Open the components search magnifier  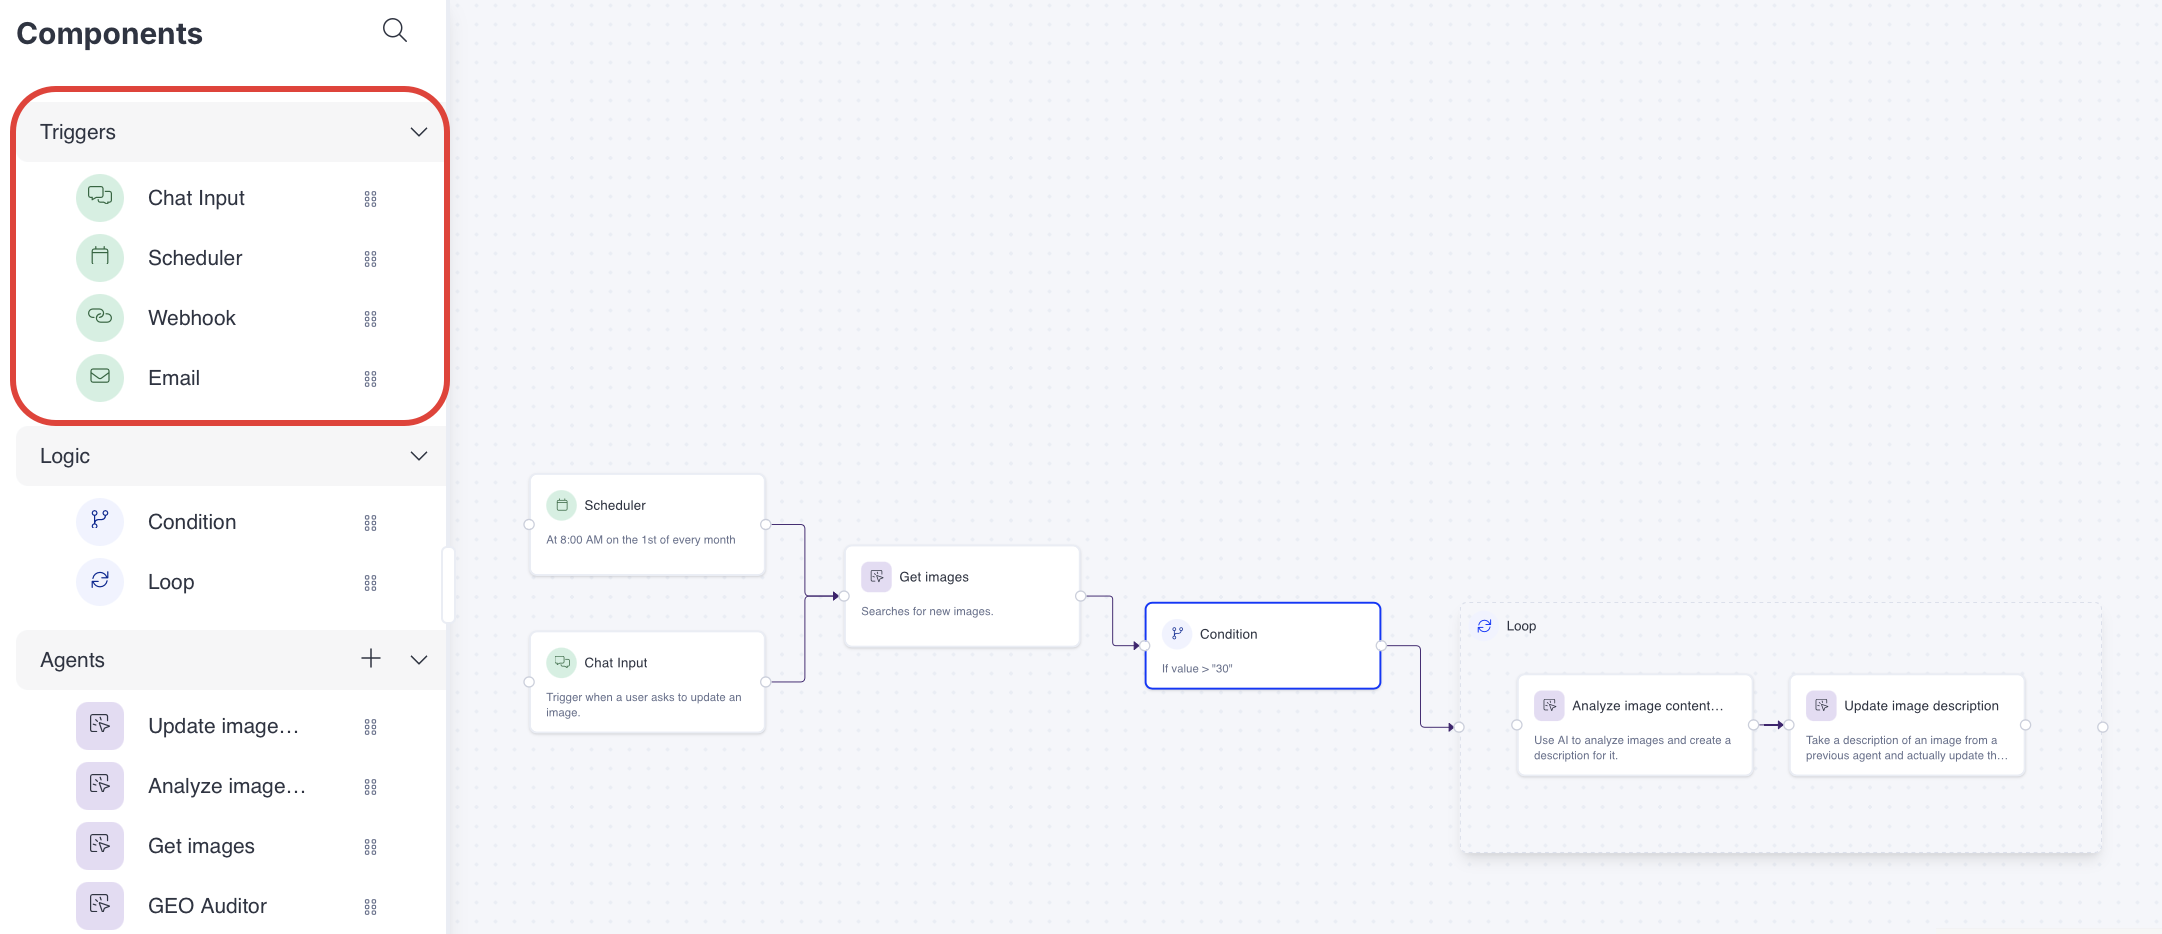[395, 31]
